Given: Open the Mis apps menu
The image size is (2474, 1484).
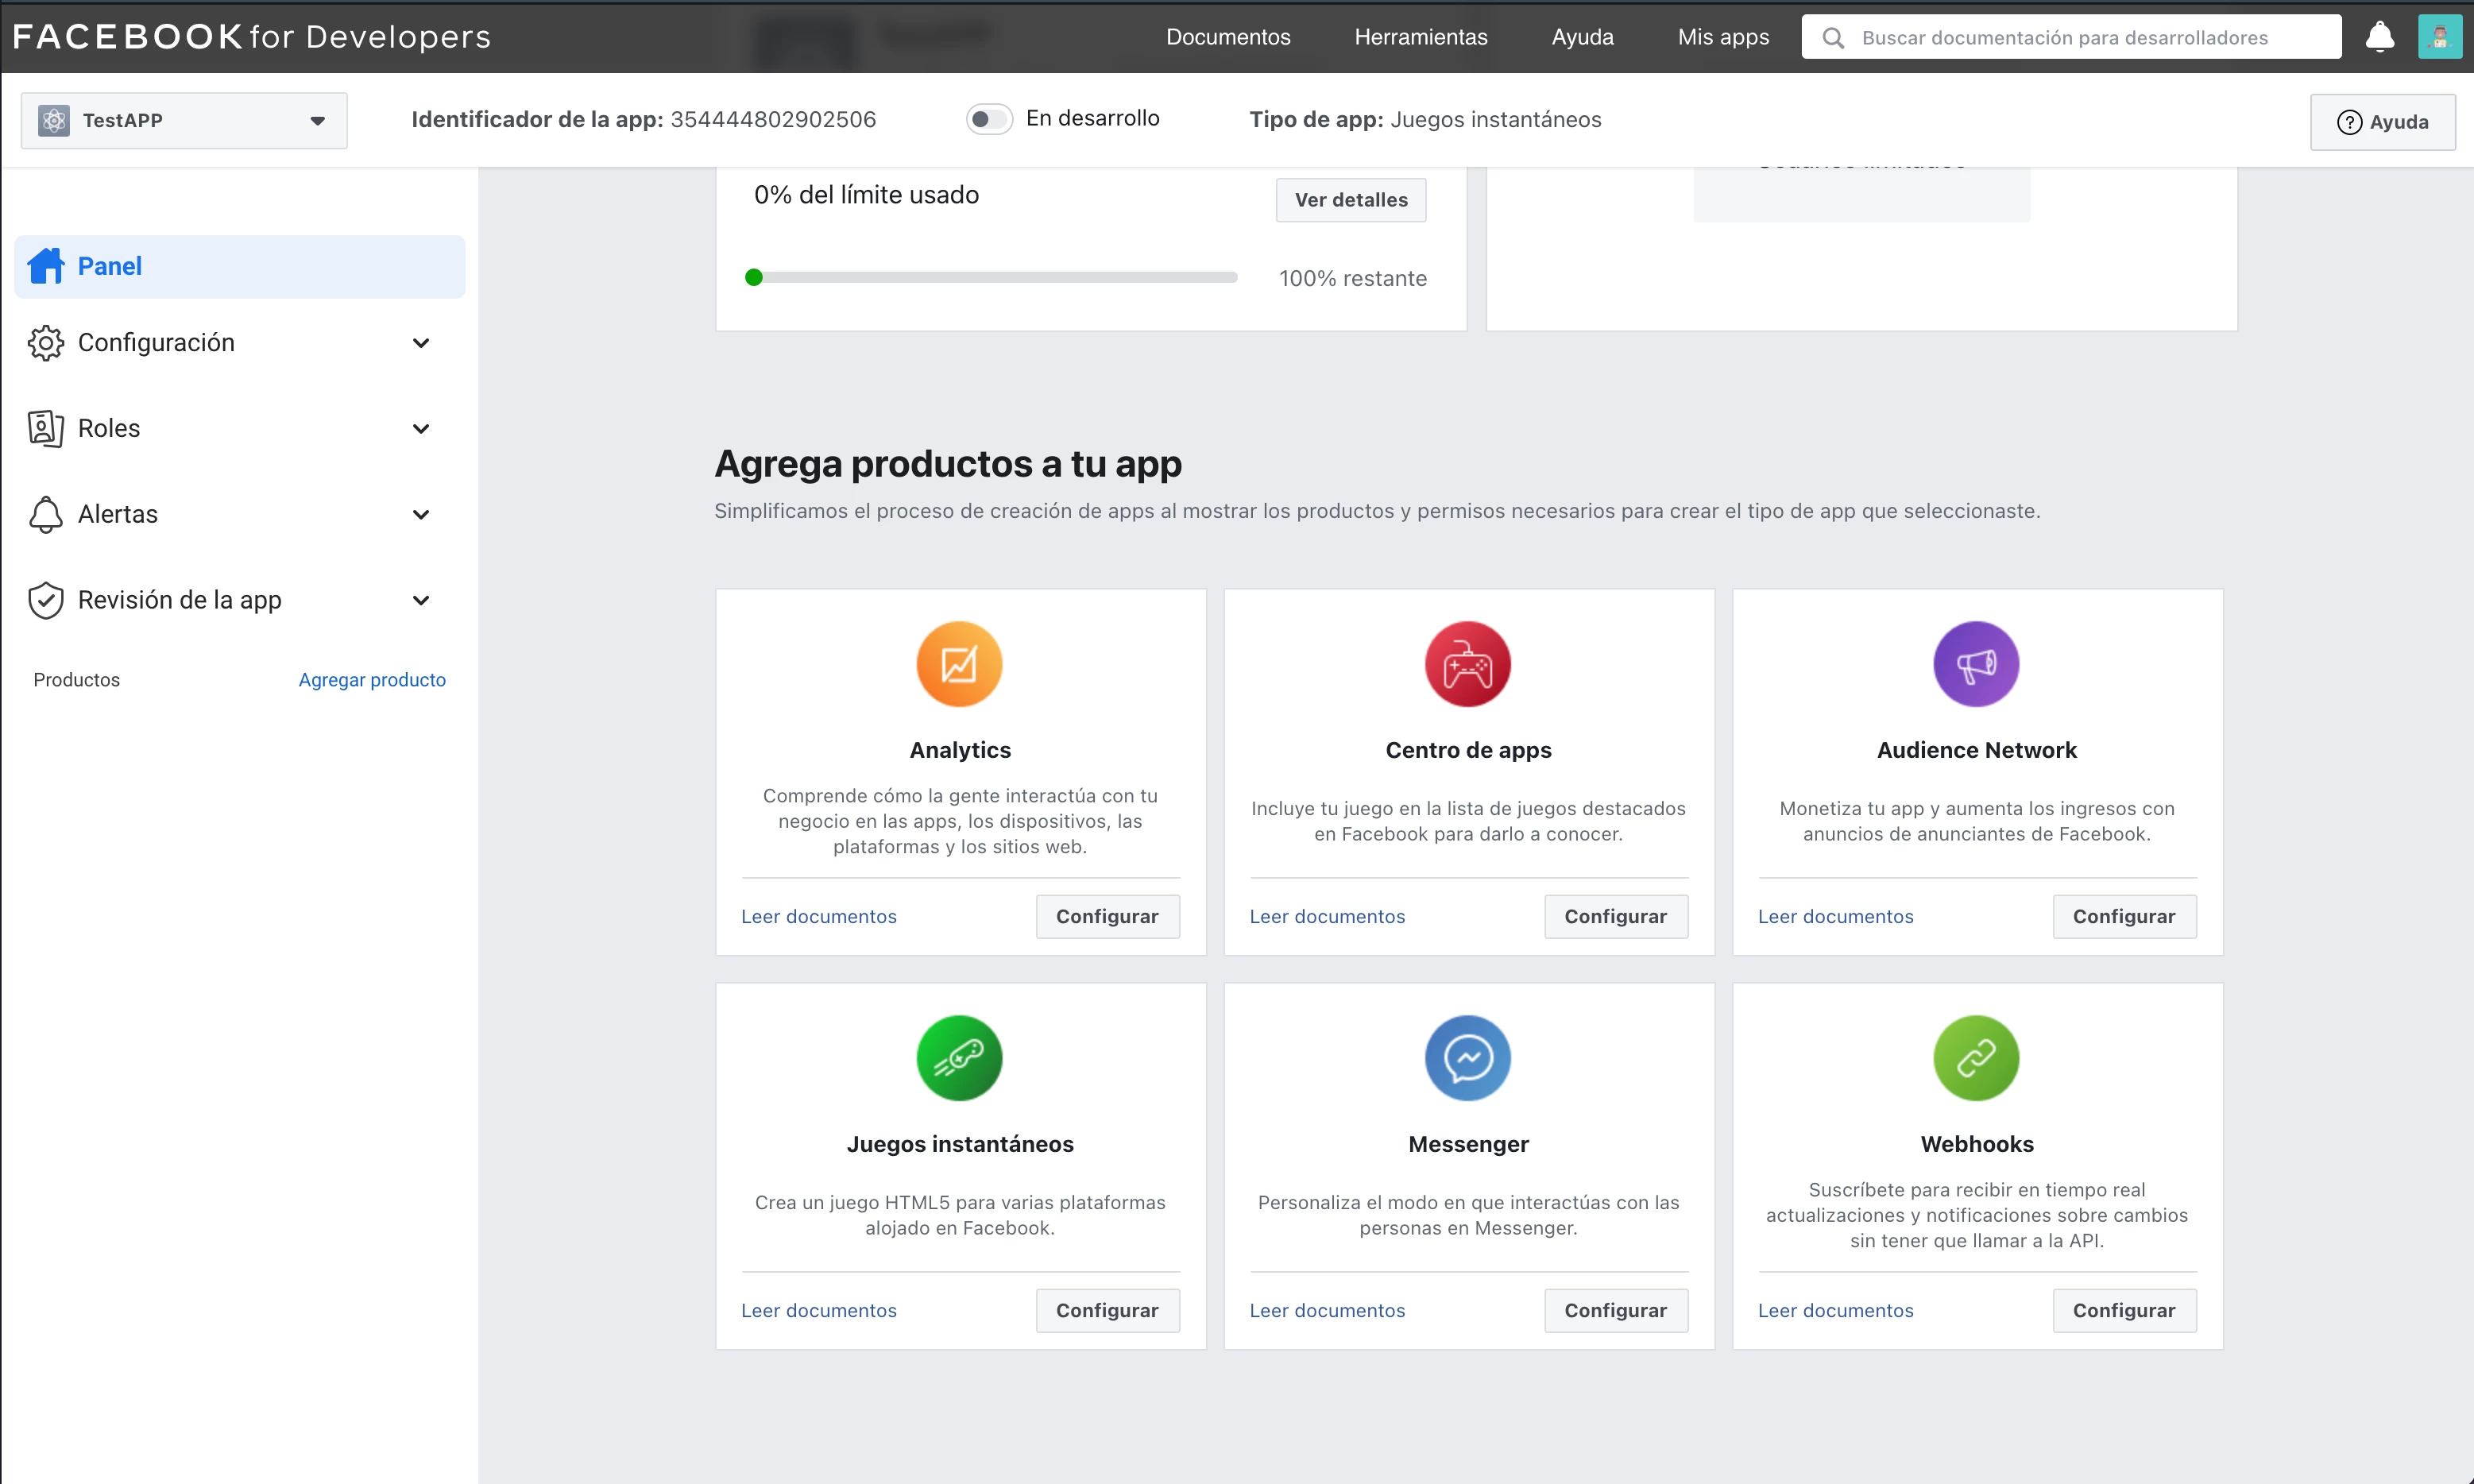Looking at the screenshot, I should click(x=1722, y=37).
